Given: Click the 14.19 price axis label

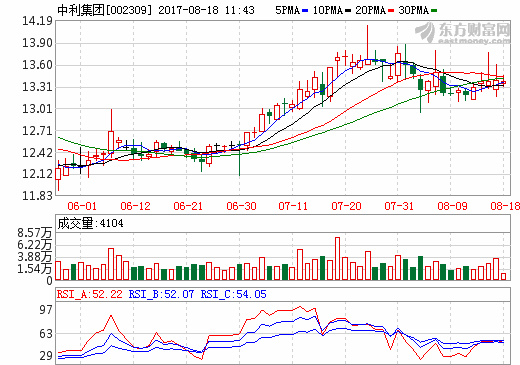Looking at the screenshot, I should (37, 21).
